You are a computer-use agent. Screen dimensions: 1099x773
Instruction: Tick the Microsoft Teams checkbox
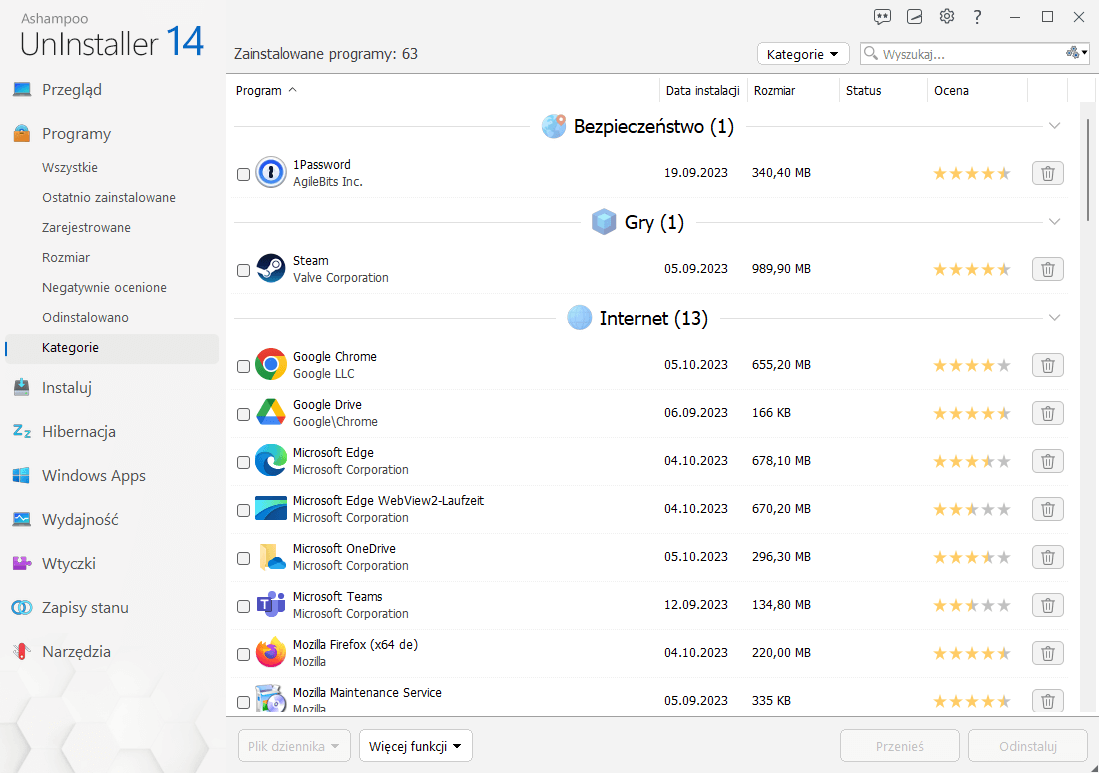(x=243, y=607)
